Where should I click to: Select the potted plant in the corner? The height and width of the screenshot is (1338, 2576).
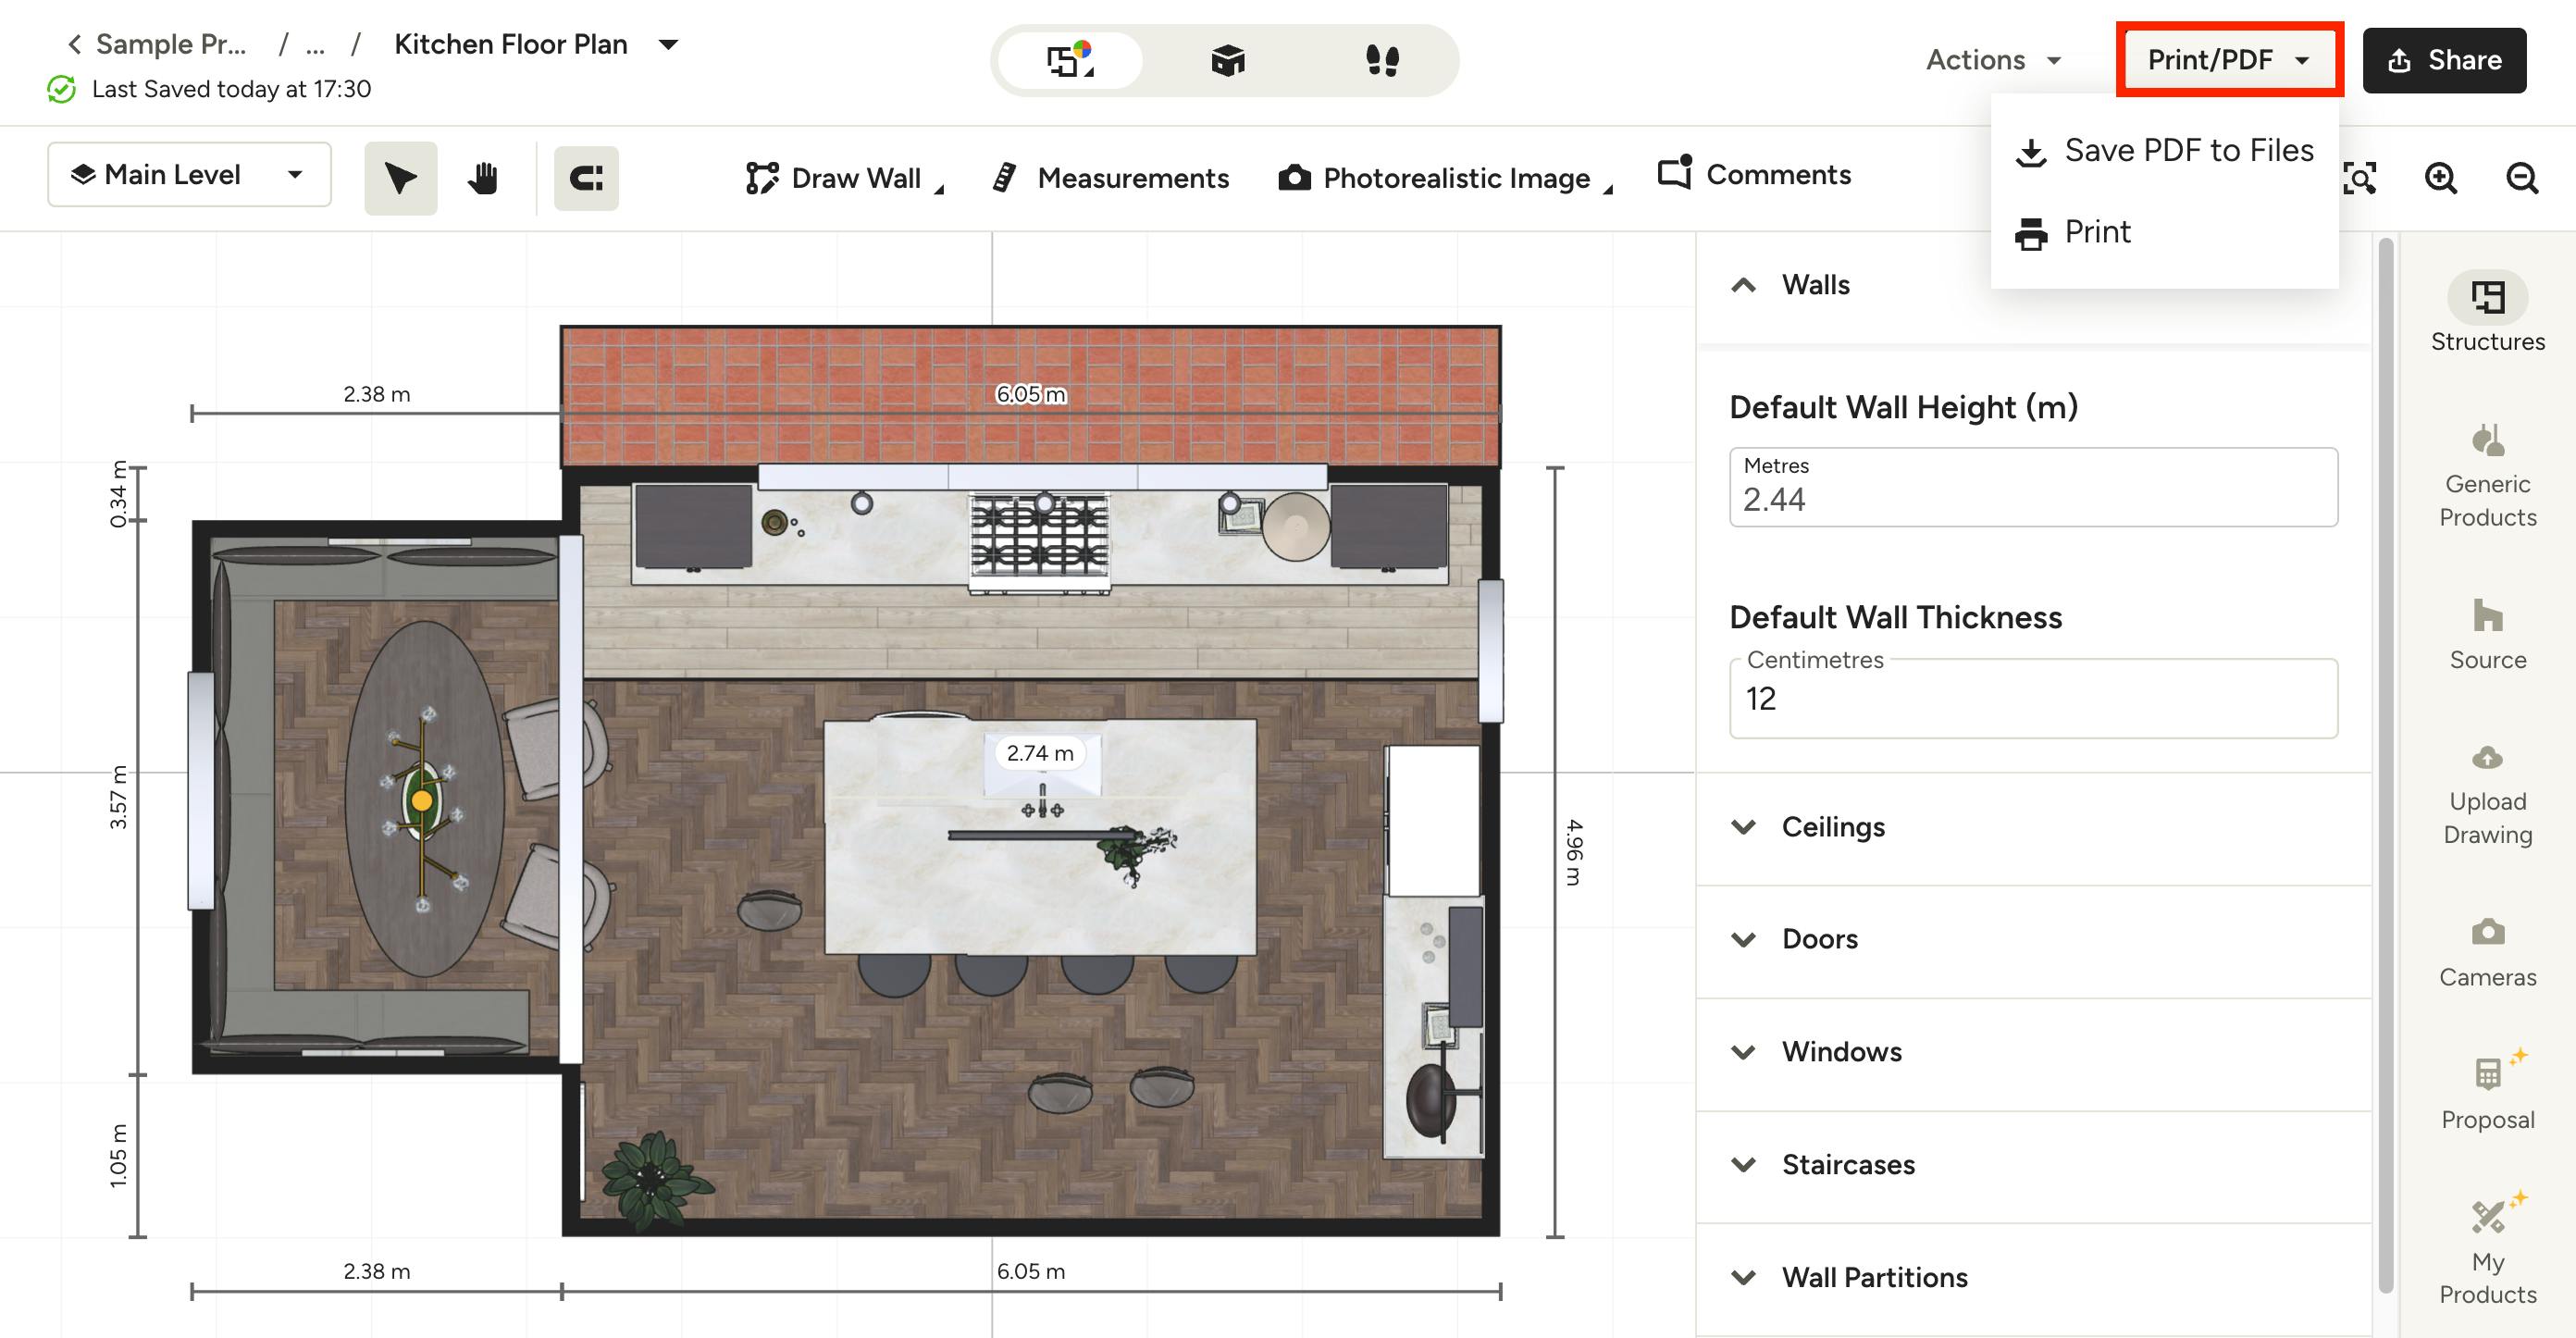[655, 1180]
